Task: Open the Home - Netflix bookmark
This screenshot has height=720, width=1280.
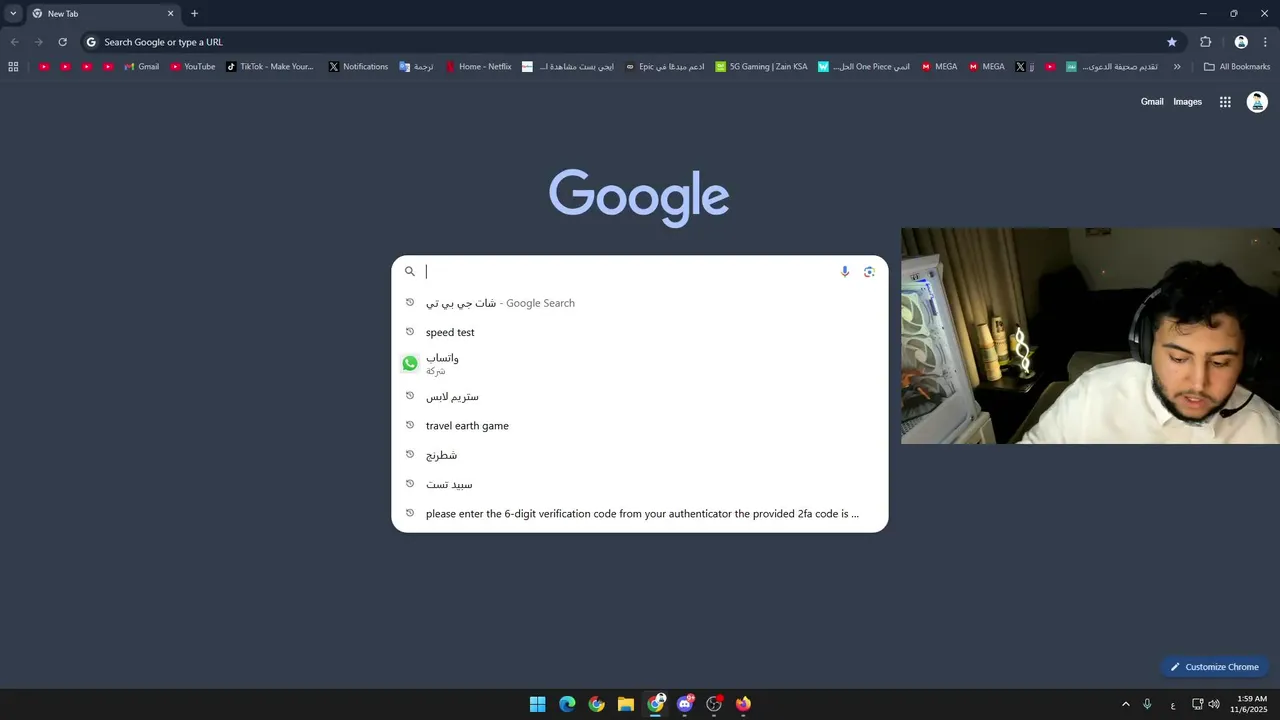Action: click(x=478, y=67)
